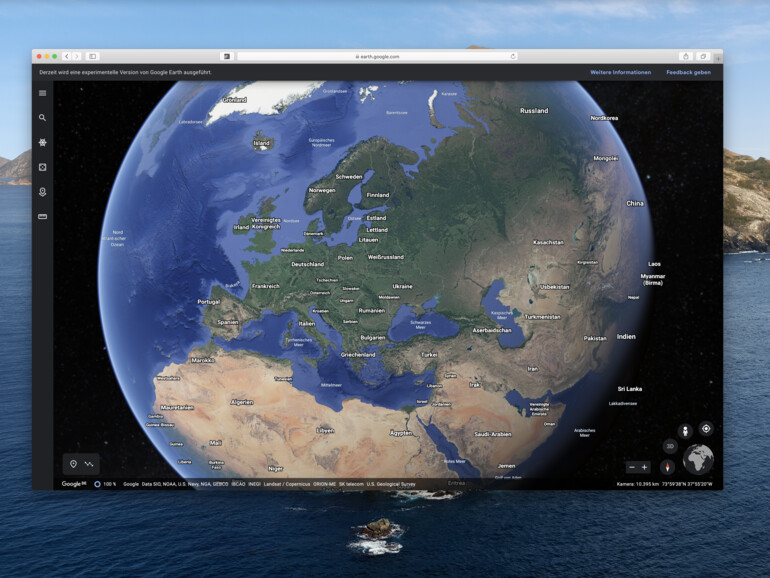The width and height of the screenshot is (770, 578).
Task: Click the extension icon left of address bar
Action: [x=227, y=56]
